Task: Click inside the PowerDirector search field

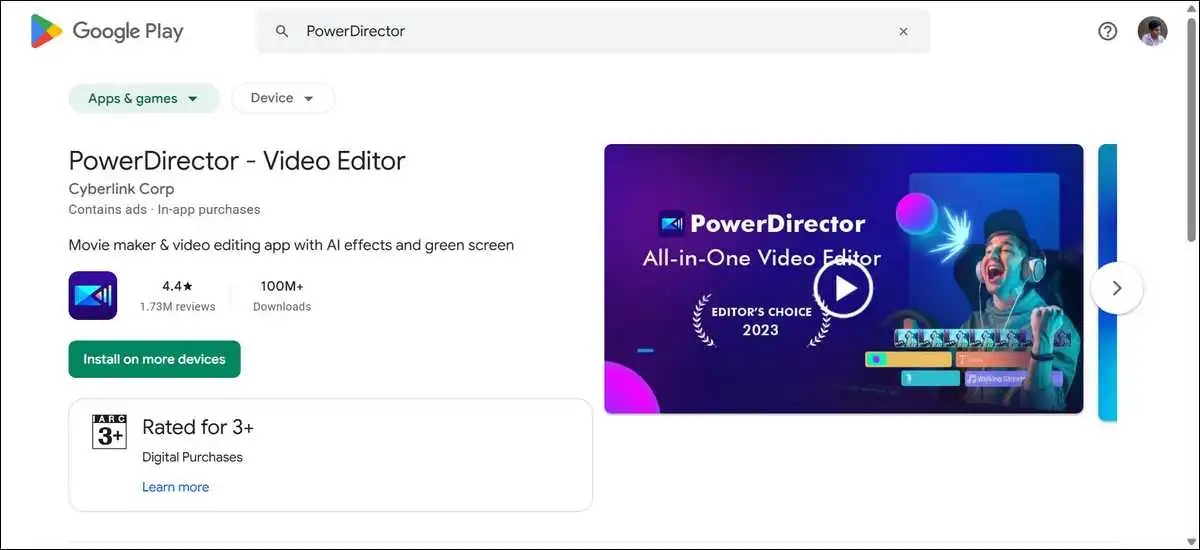Action: [x=592, y=31]
